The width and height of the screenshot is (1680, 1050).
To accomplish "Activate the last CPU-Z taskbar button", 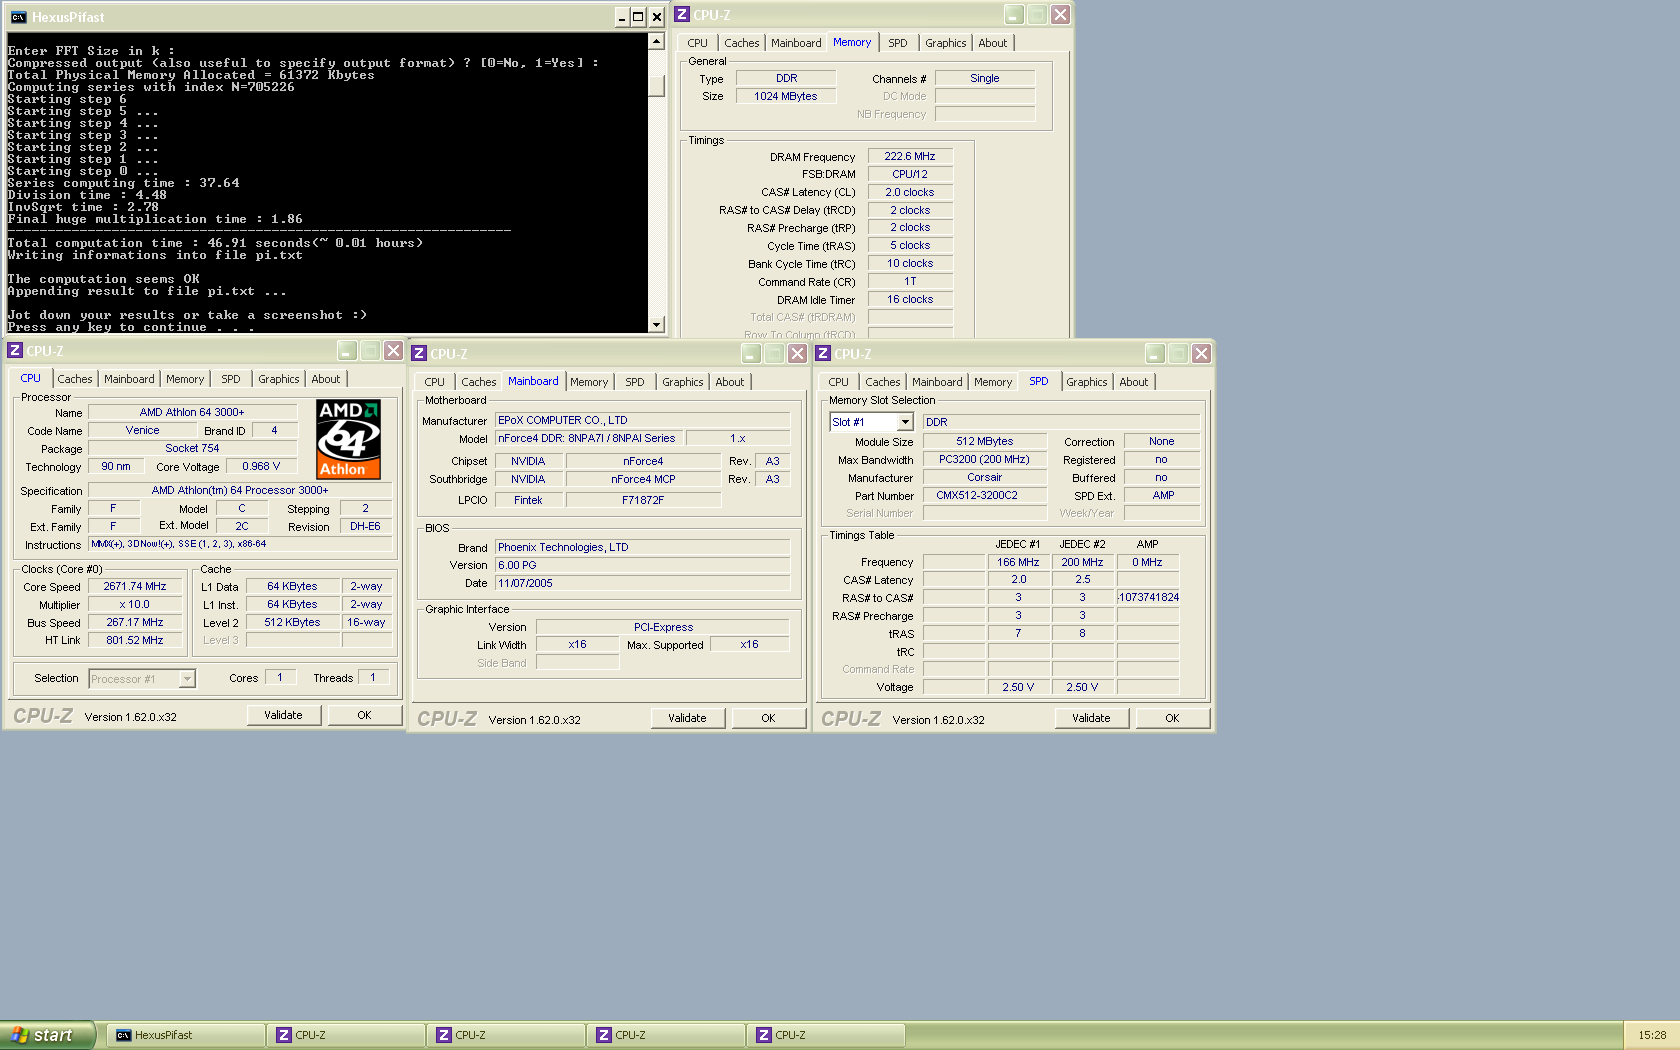I will click(826, 1035).
